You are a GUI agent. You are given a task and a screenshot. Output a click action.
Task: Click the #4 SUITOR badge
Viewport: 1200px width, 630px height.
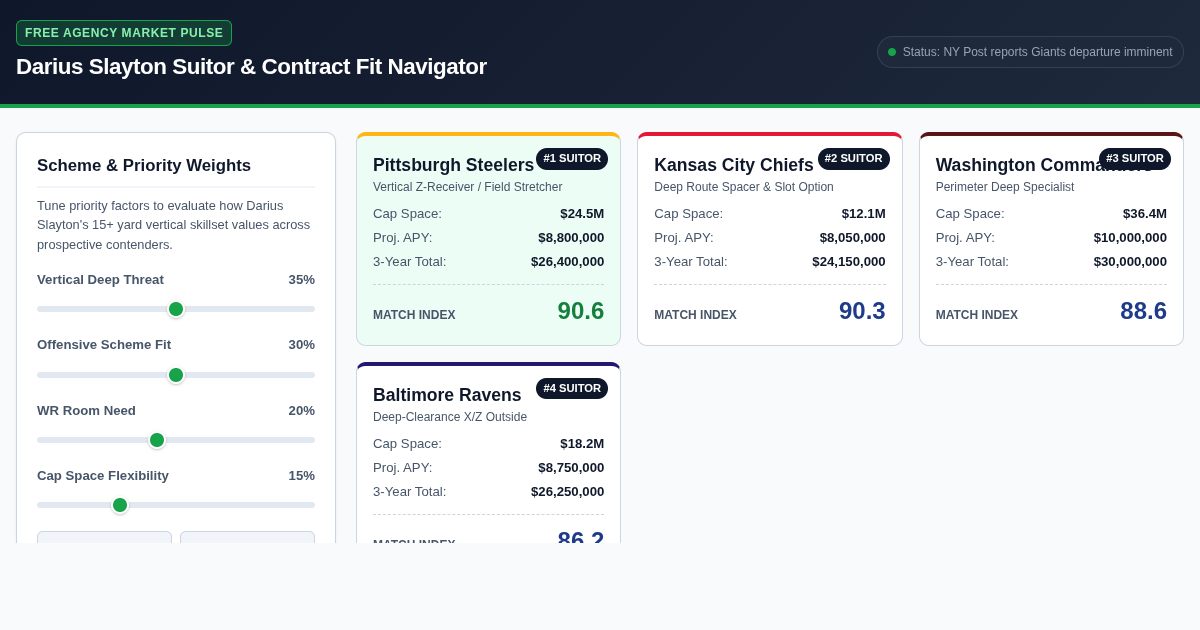click(572, 389)
